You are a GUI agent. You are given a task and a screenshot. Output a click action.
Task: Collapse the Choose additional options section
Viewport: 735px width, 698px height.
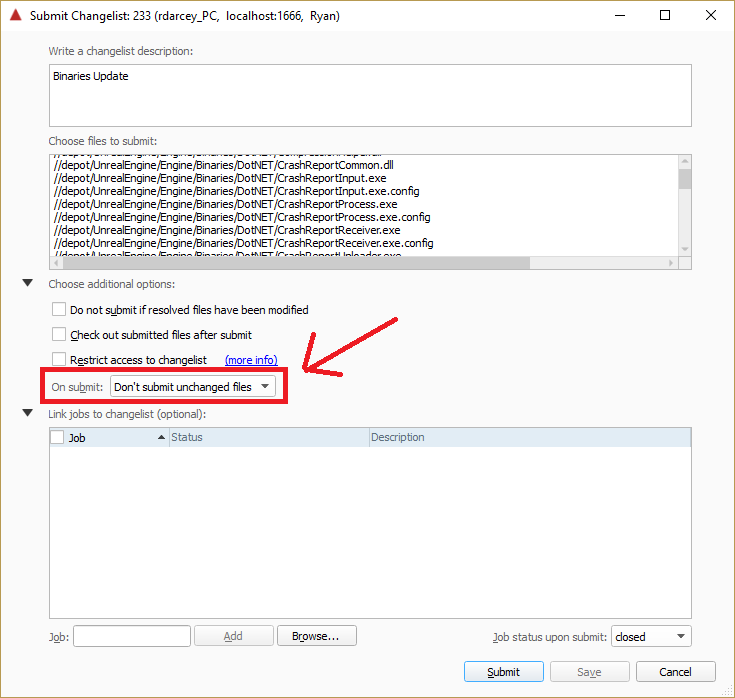click(x=28, y=283)
